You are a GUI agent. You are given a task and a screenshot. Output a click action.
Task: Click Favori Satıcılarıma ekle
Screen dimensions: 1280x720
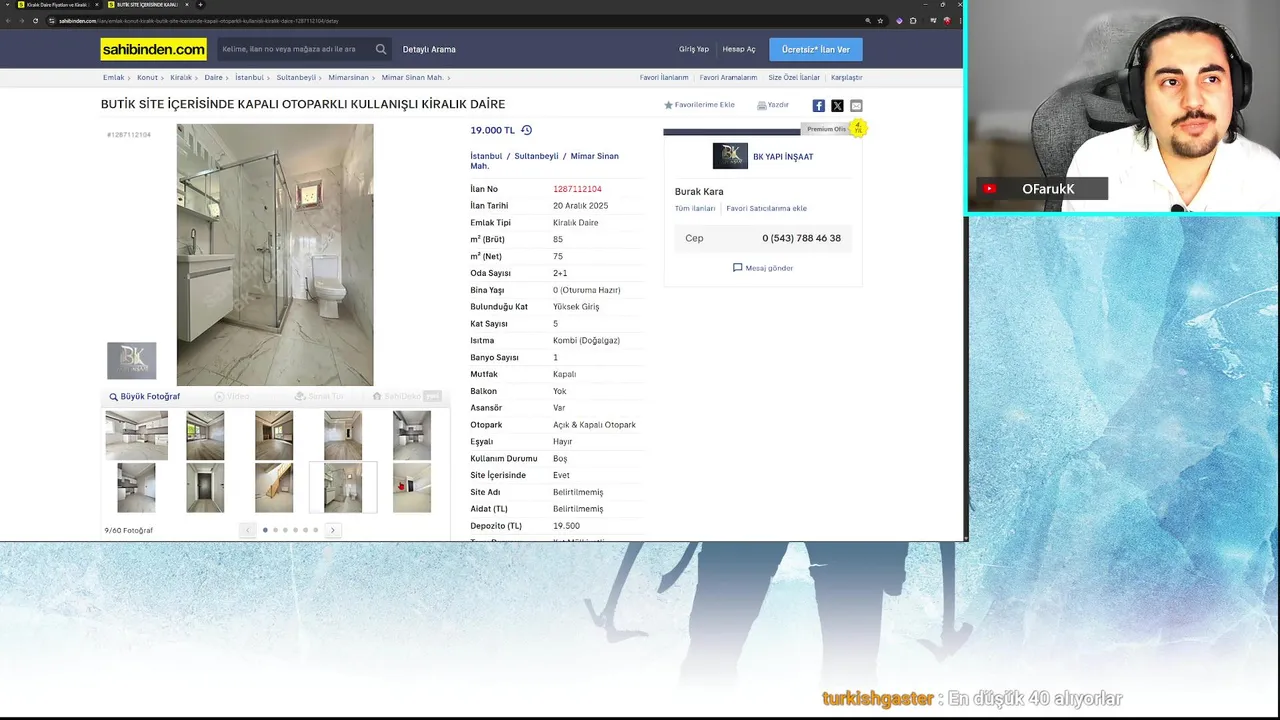point(766,208)
